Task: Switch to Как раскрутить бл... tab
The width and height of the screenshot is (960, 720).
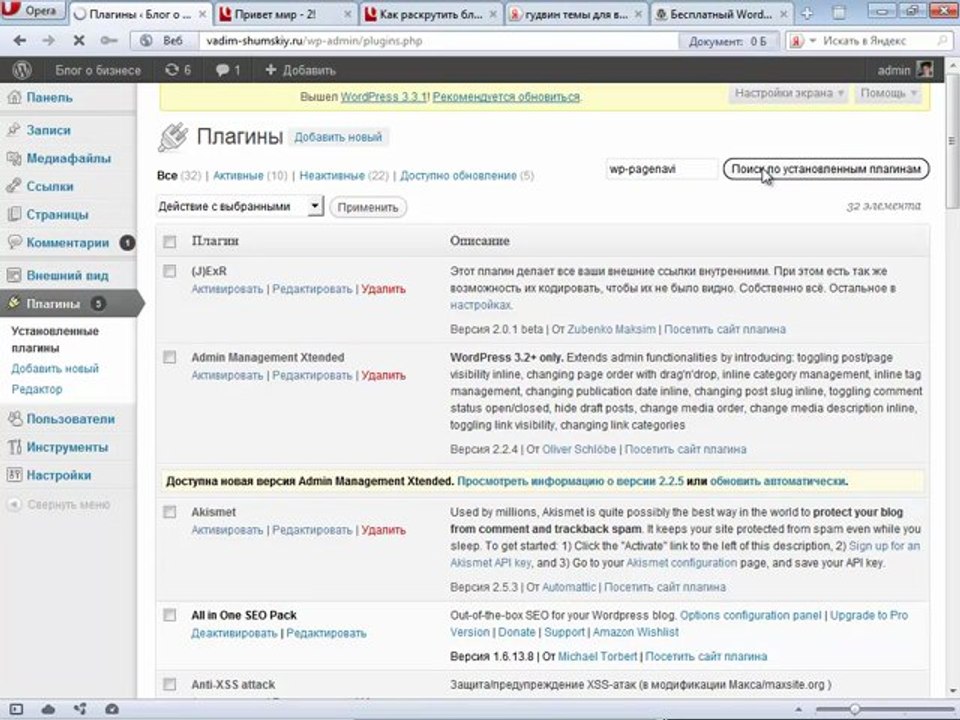Action: click(x=431, y=13)
